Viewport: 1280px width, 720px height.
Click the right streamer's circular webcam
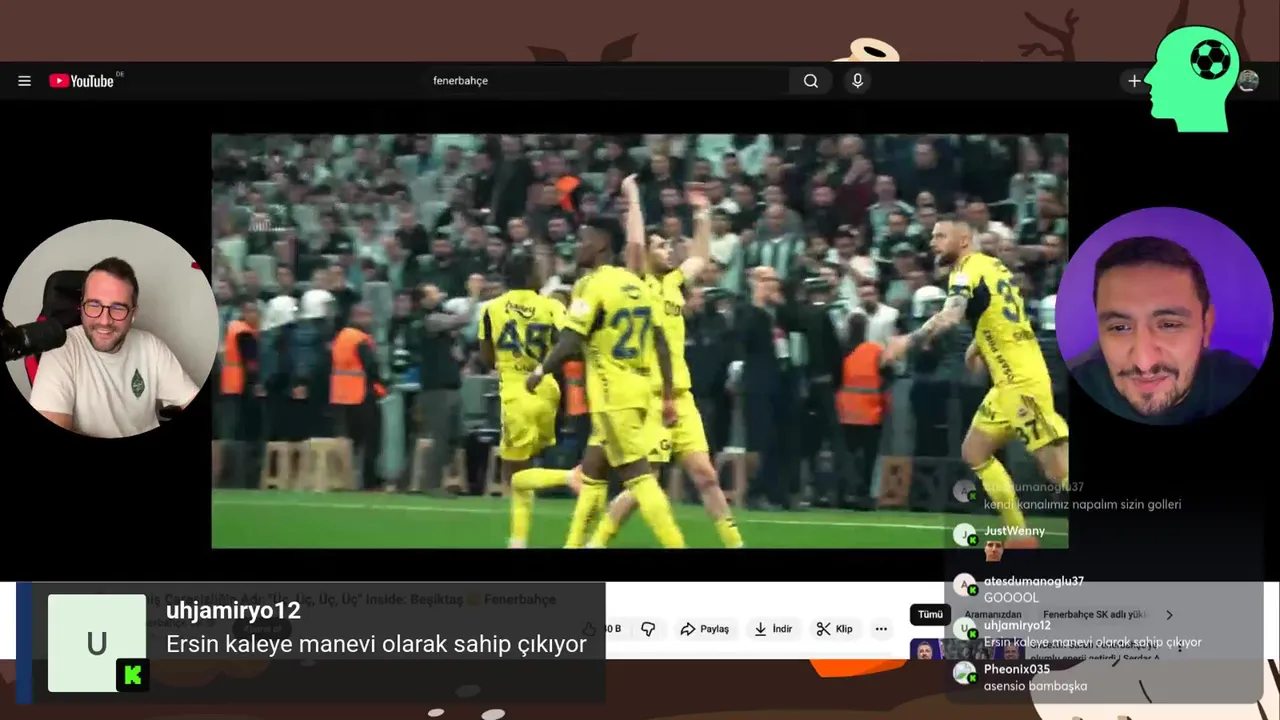tap(1163, 316)
